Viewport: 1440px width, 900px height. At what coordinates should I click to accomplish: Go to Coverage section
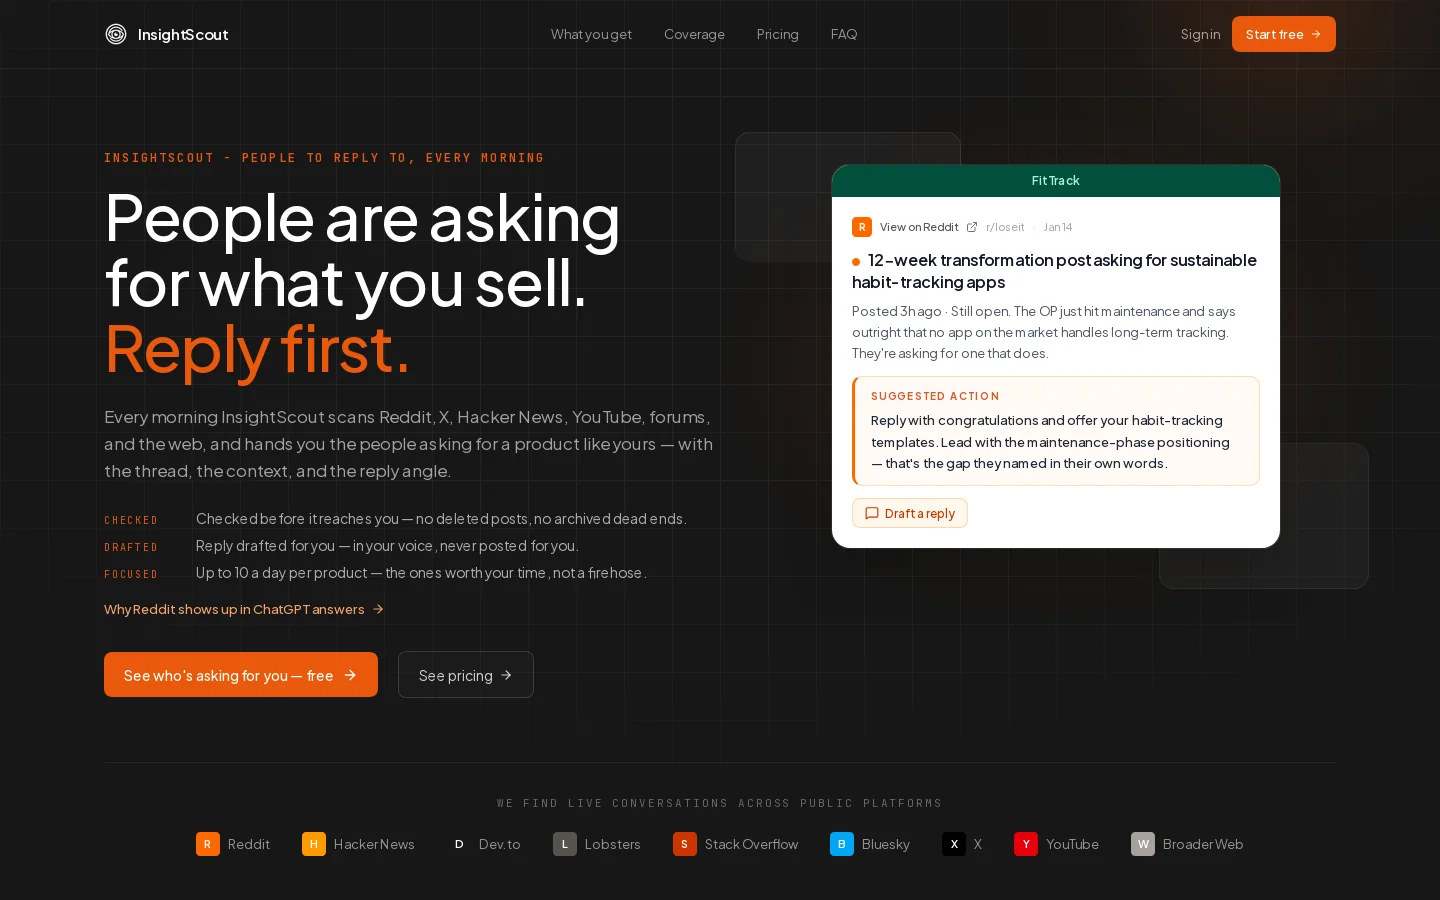click(694, 34)
